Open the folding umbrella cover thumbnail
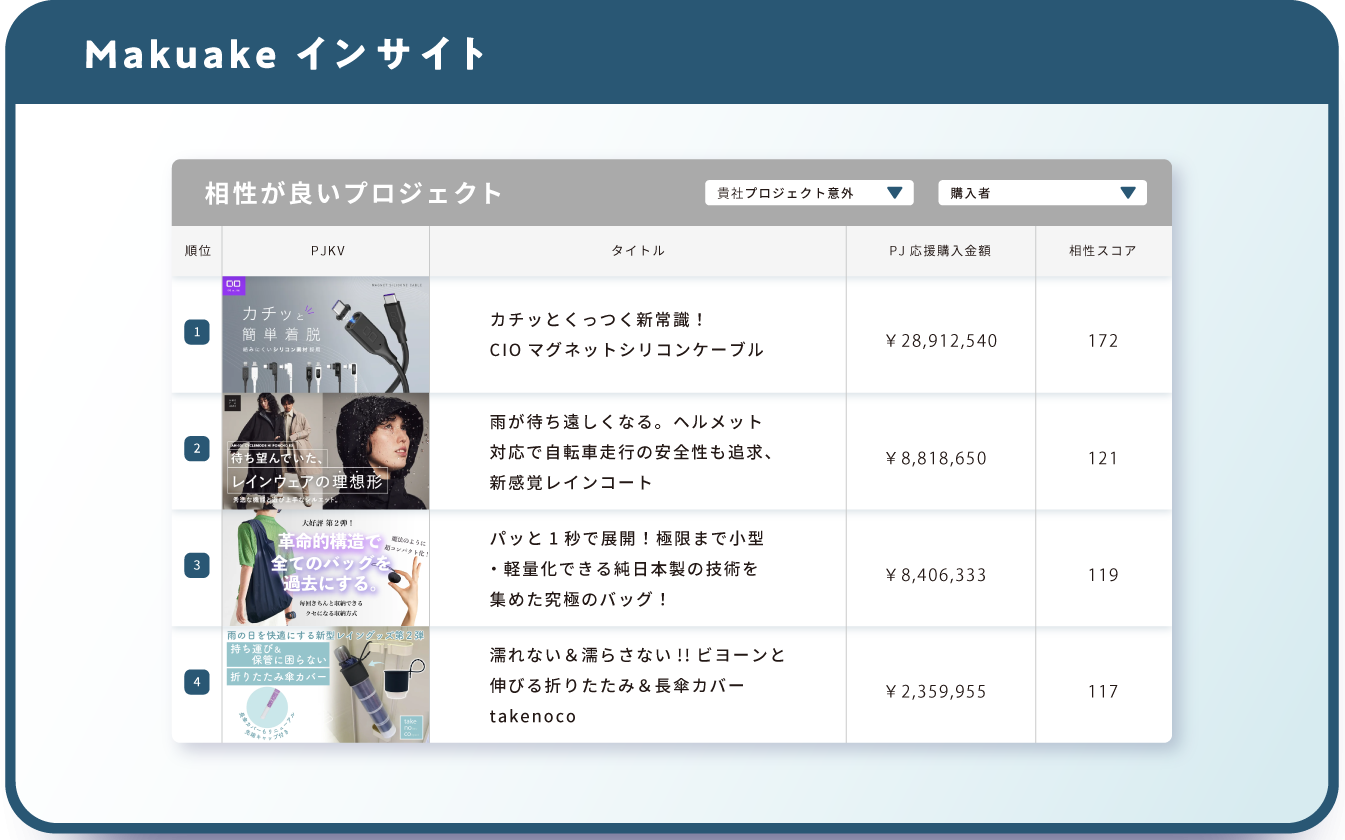Image resolution: width=1345 pixels, height=840 pixels. (326, 685)
